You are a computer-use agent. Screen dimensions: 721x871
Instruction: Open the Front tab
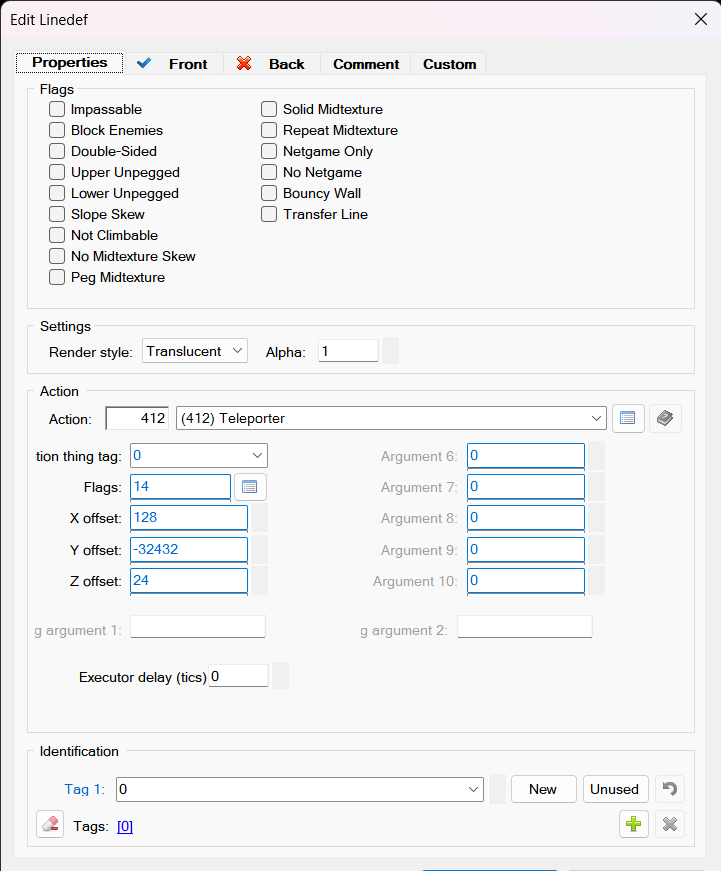pos(174,64)
